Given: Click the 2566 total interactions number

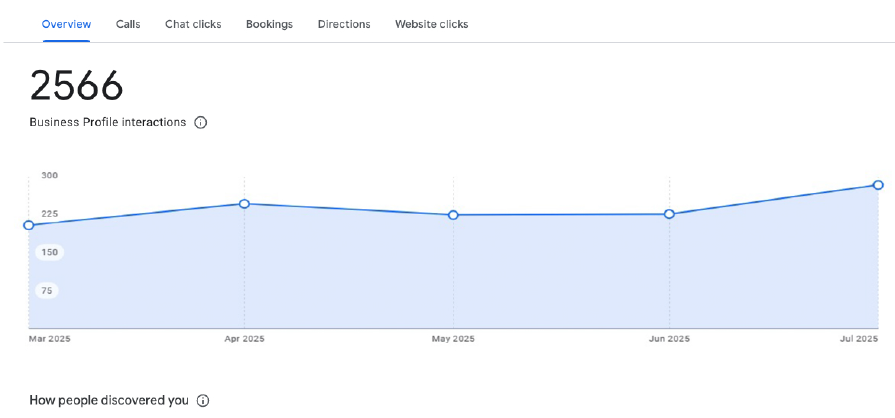Looking at the screenshot, I should (76, 87).
